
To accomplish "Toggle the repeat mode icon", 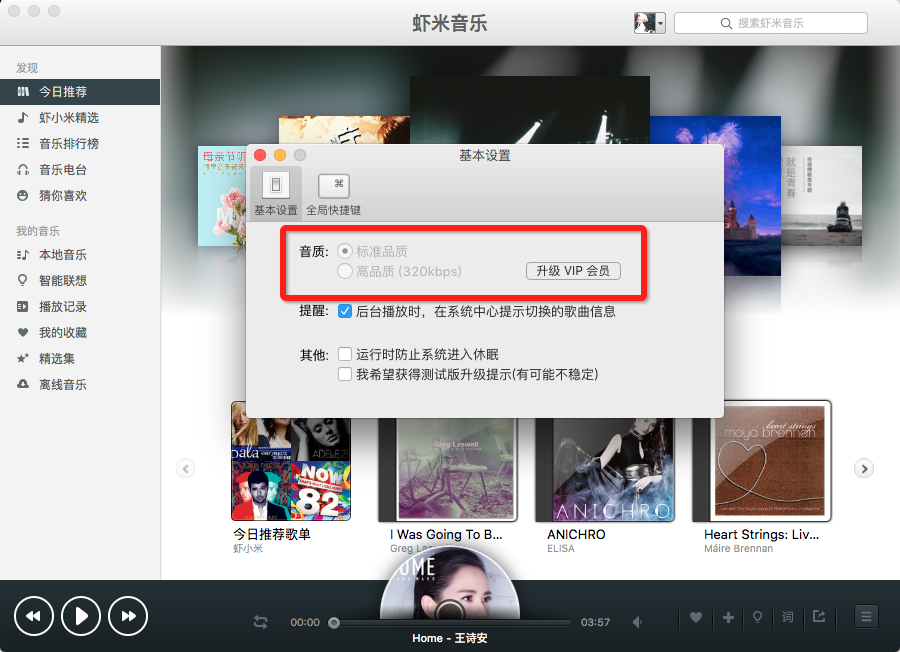I will click(261, 622).
